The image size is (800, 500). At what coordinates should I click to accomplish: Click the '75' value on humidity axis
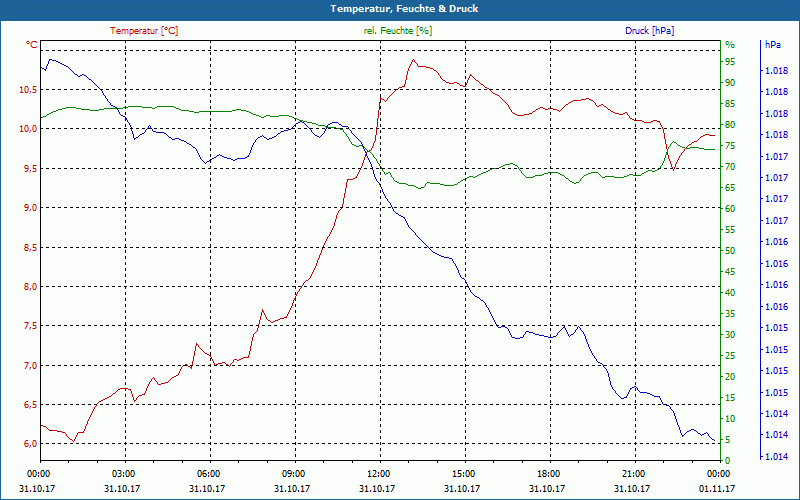pyautogui.click(x=730, y=146)
